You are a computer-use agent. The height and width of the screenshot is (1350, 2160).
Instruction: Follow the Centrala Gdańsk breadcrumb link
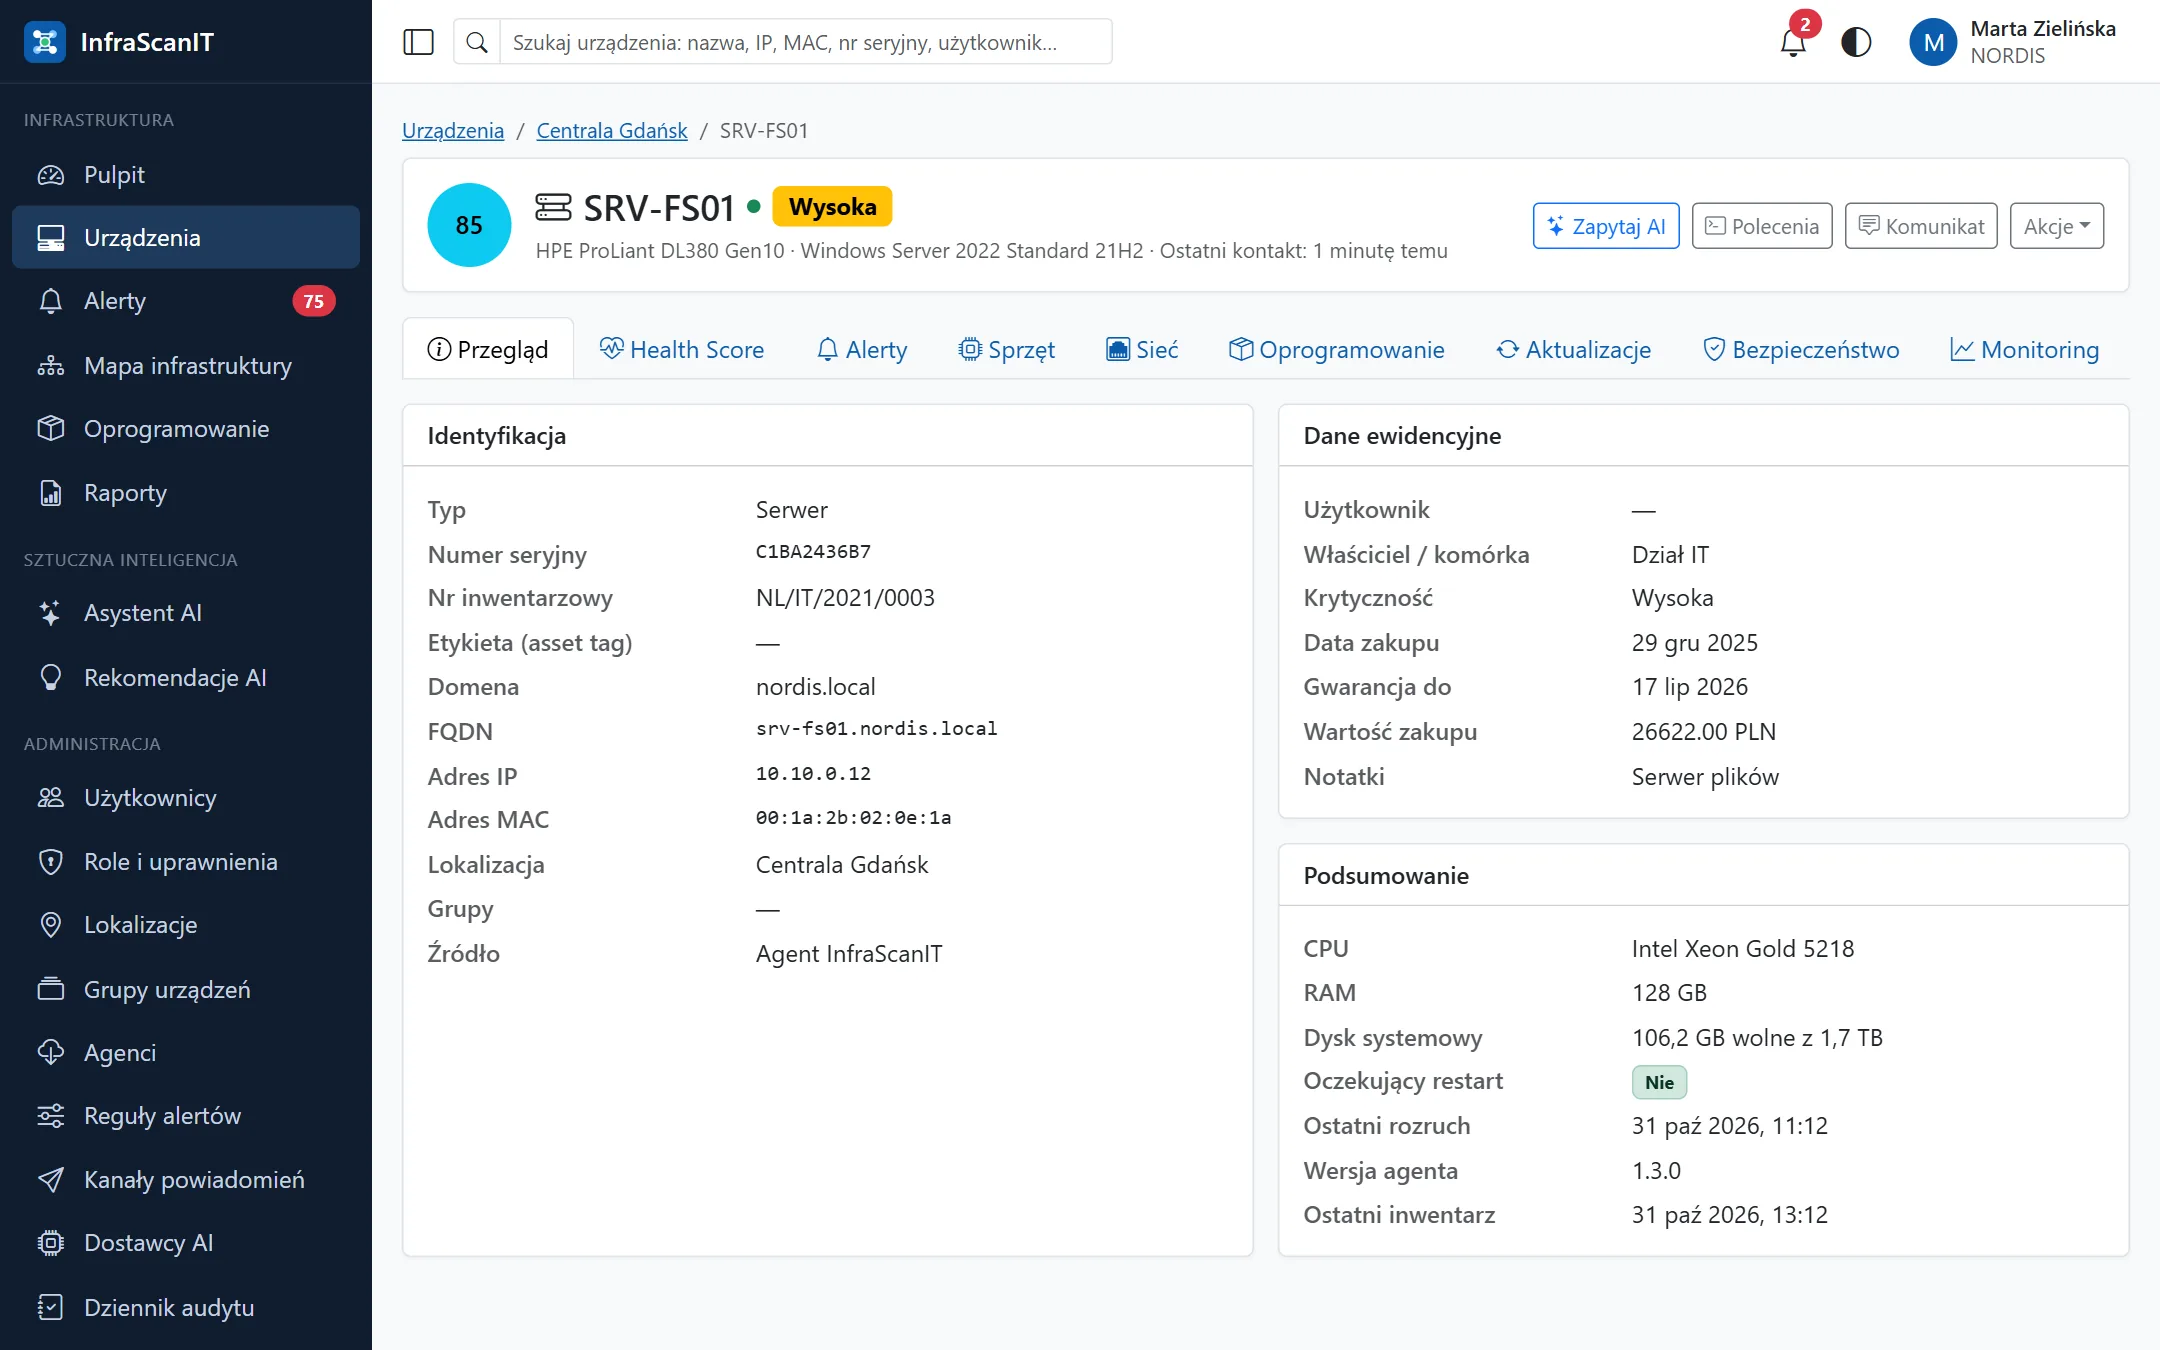(x=612, y=131)
